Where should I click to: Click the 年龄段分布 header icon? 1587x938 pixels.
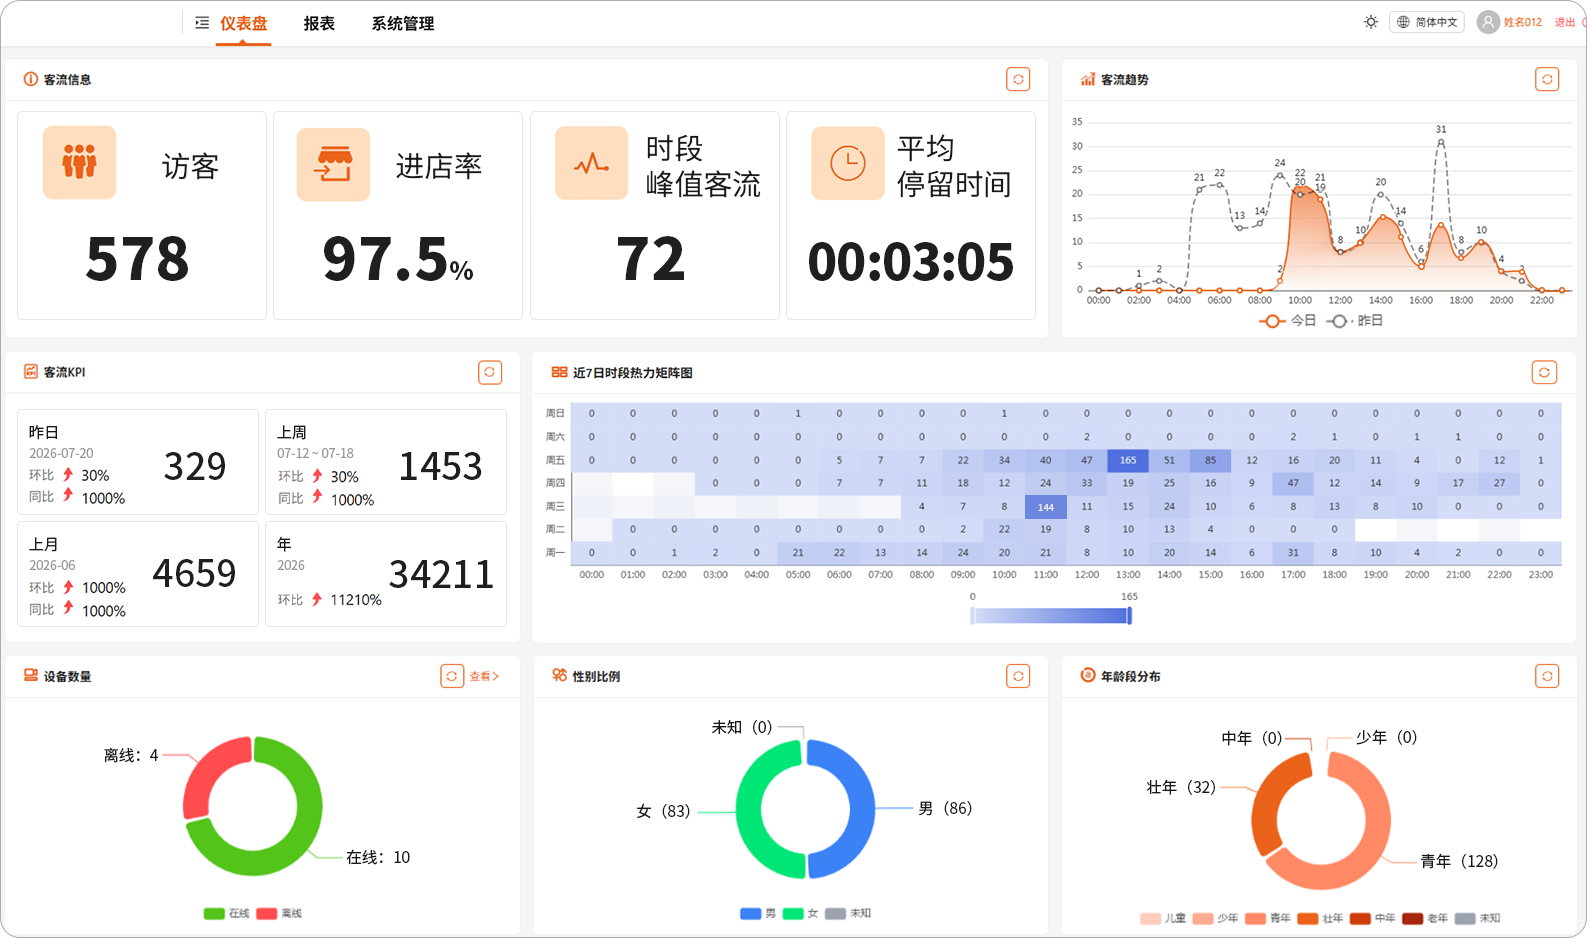[1088, 676]
